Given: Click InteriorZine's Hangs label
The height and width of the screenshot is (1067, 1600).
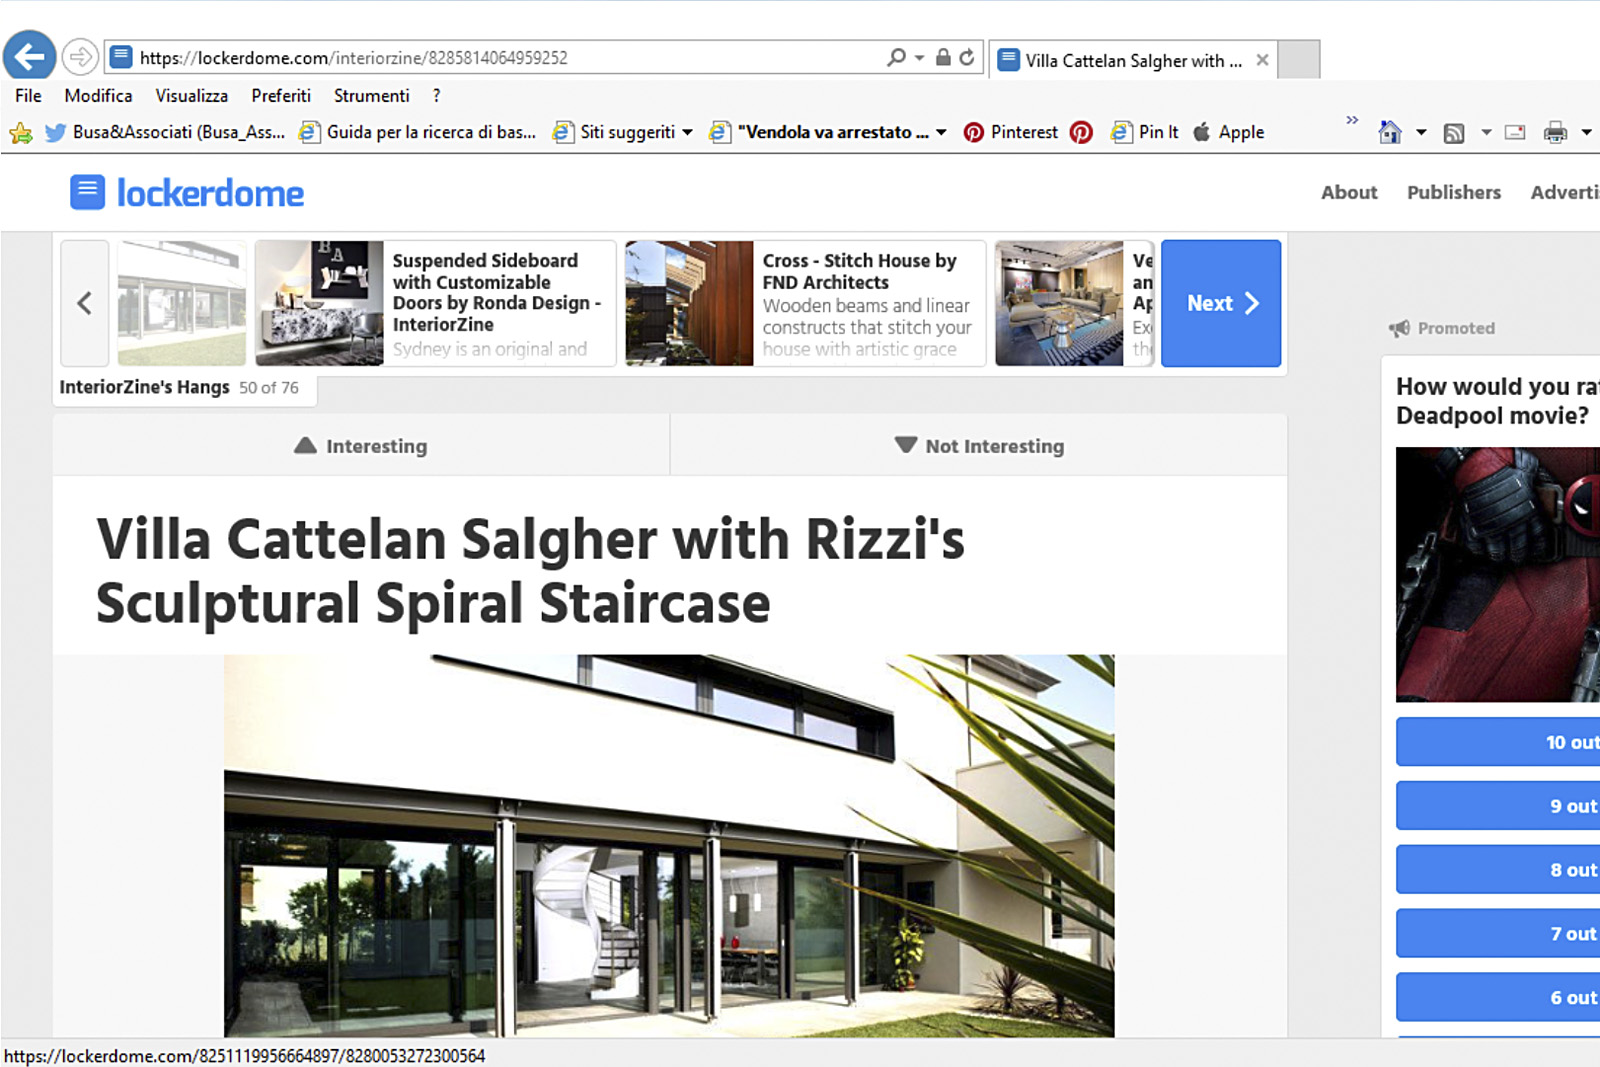Looking at the screenshot, I should tap(144, 387).
